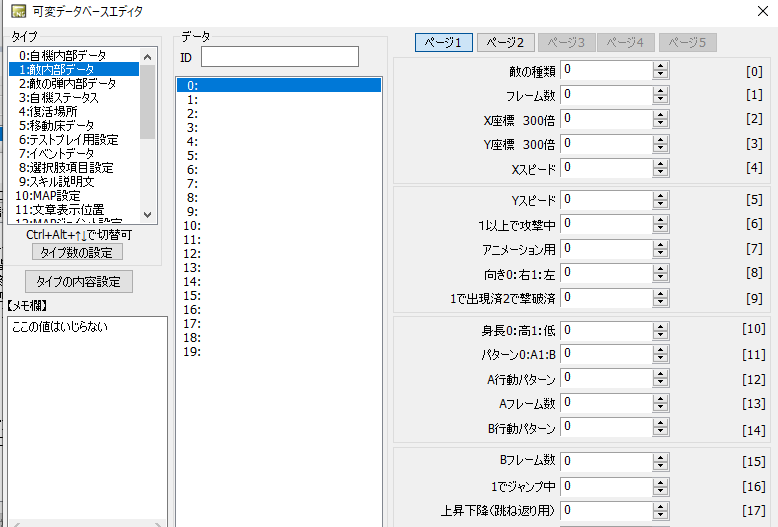Click the type list scroll-up arrow
Viewport: 778px width, 527px height.
tap(147, 57)
